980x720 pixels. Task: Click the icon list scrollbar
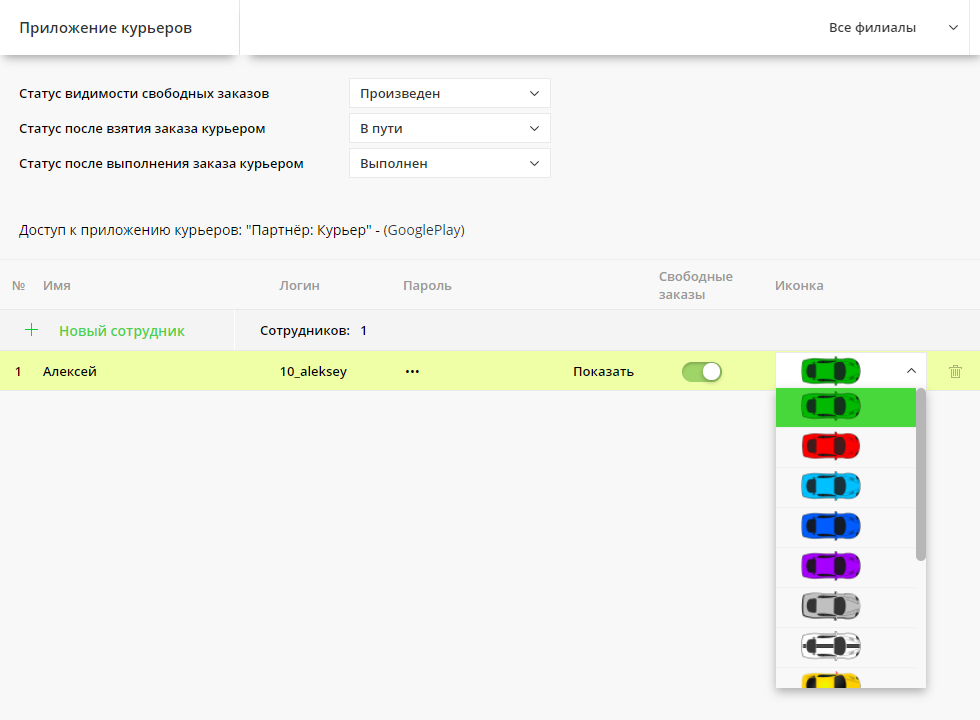click(921, 475)
